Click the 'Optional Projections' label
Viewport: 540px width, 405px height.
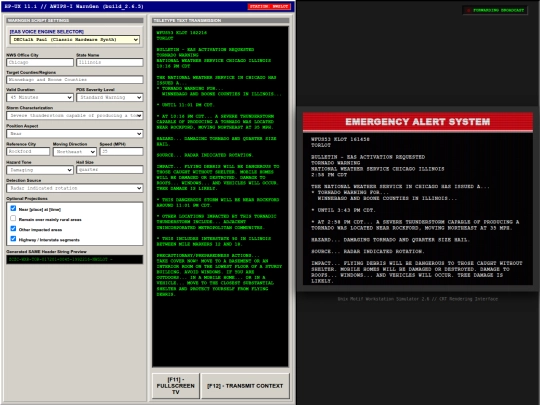pos(27,199)
